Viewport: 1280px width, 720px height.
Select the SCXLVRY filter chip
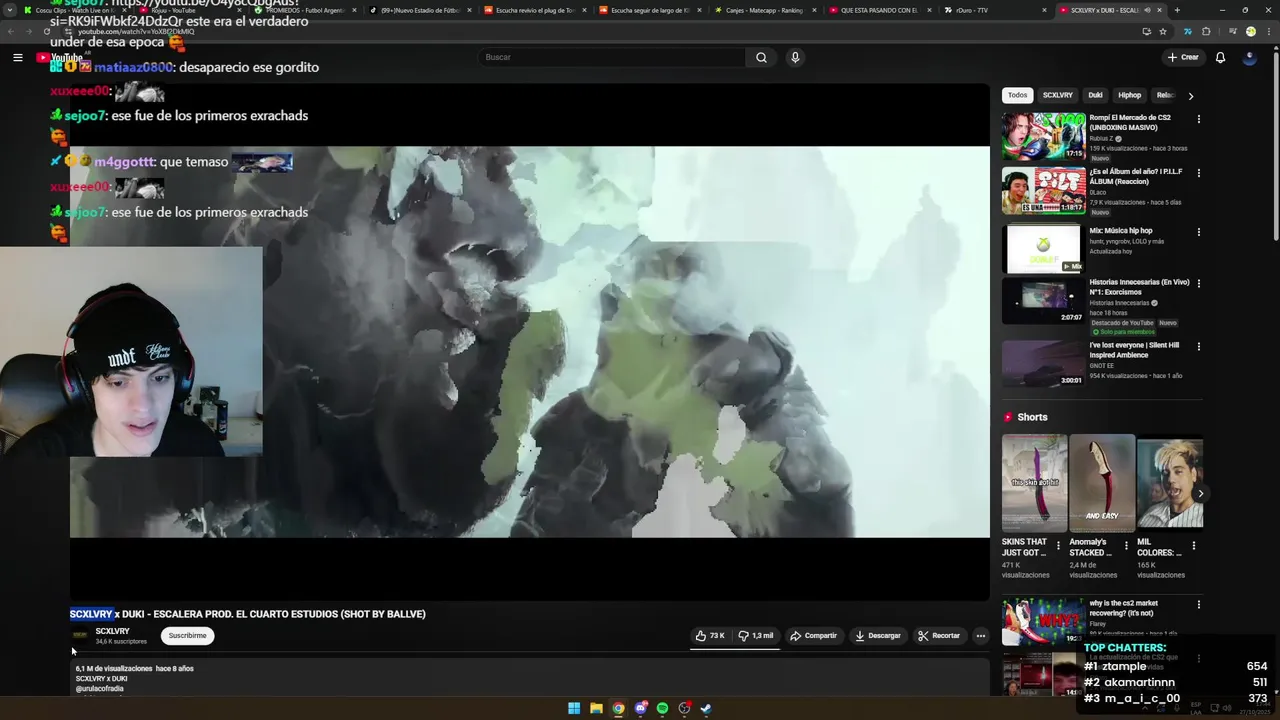click(x=1057, y=95)
